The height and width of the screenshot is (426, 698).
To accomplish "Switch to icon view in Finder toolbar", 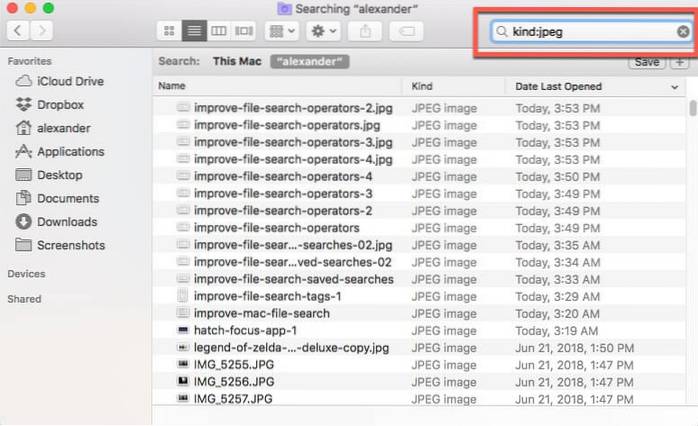I will pos(170,32).
